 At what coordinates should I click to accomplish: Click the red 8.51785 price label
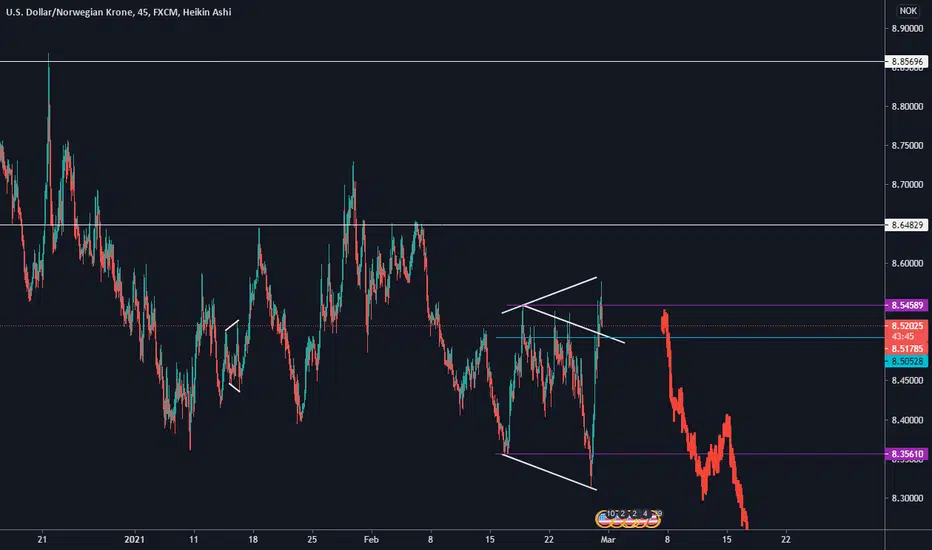click(x=907, y=348)
